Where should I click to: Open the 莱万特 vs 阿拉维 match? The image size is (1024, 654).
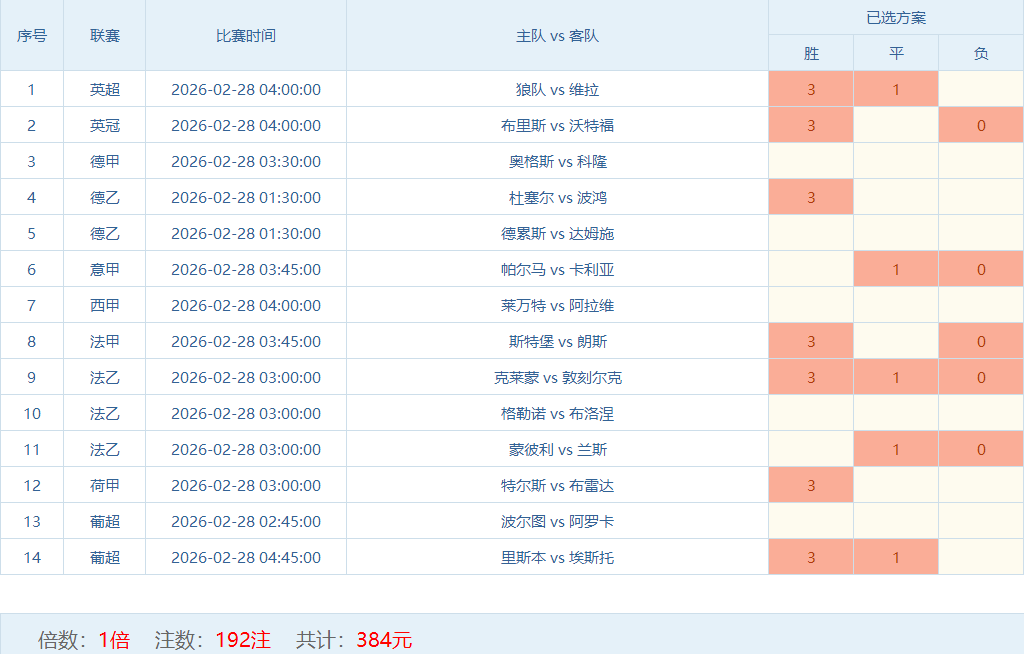click(x=557, y=305)
